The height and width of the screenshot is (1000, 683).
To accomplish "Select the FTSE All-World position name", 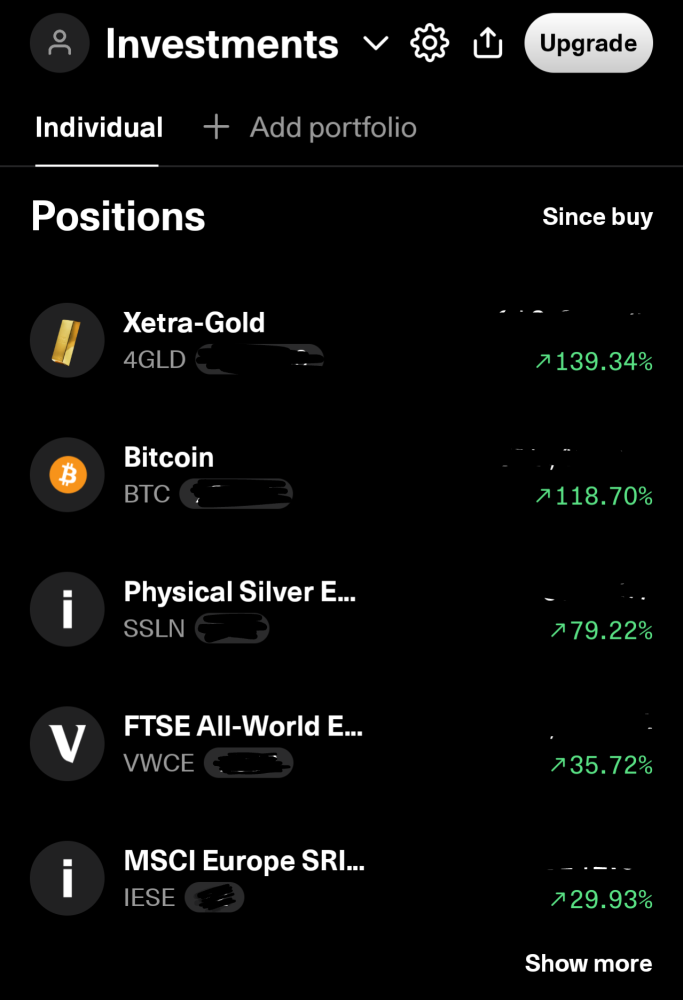I will tap(243, 726).
